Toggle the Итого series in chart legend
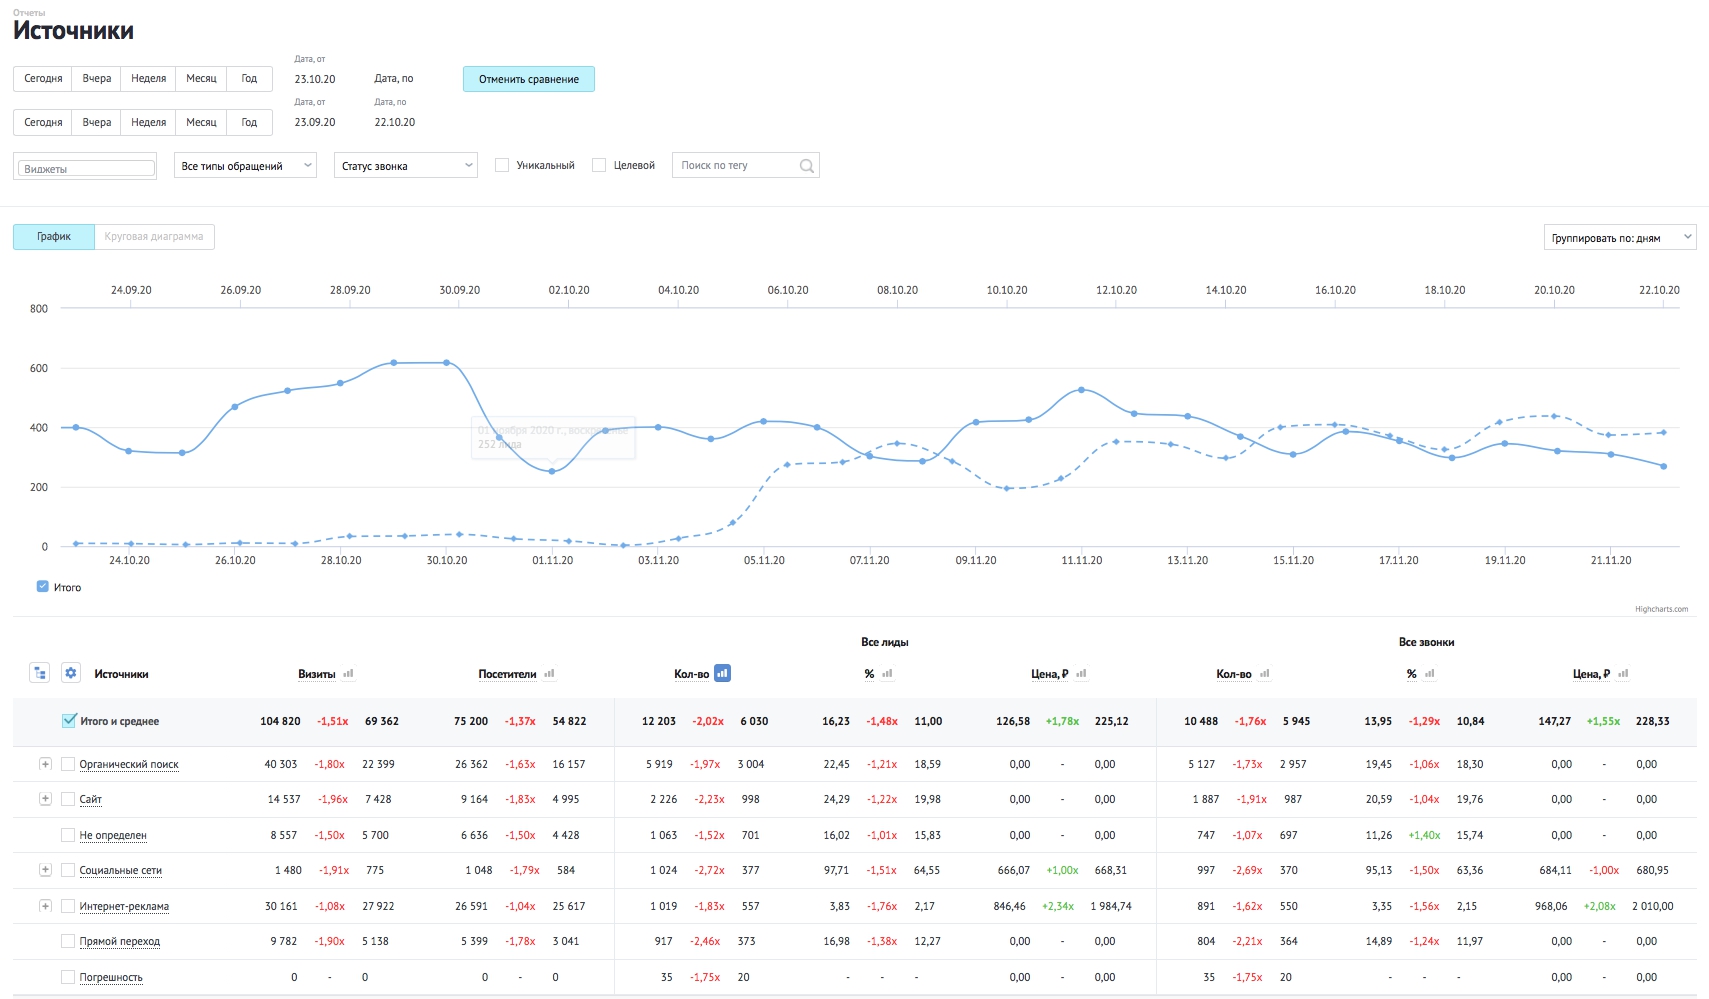 click(x=42, y=587)
